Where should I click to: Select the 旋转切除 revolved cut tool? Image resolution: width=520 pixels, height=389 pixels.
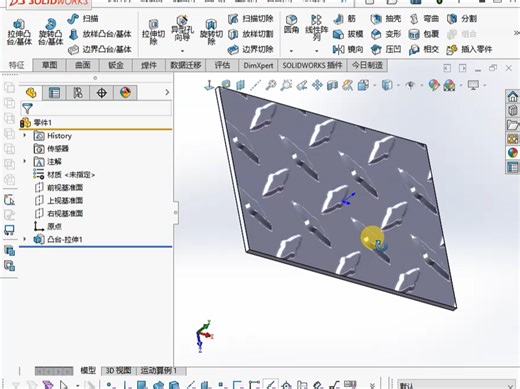(x=211, y=32)
